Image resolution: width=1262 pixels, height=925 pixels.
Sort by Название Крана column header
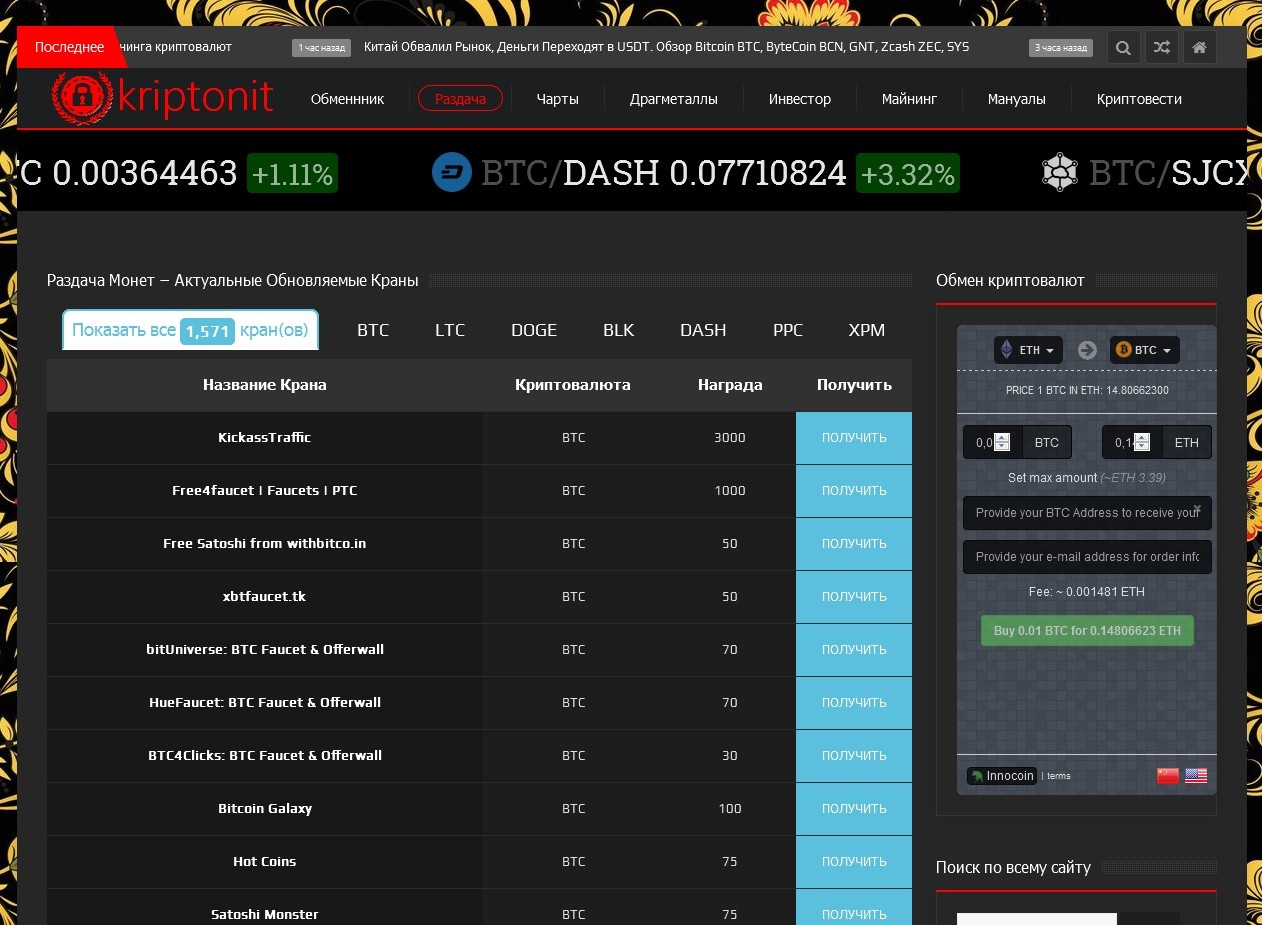(x=265, y=385)
